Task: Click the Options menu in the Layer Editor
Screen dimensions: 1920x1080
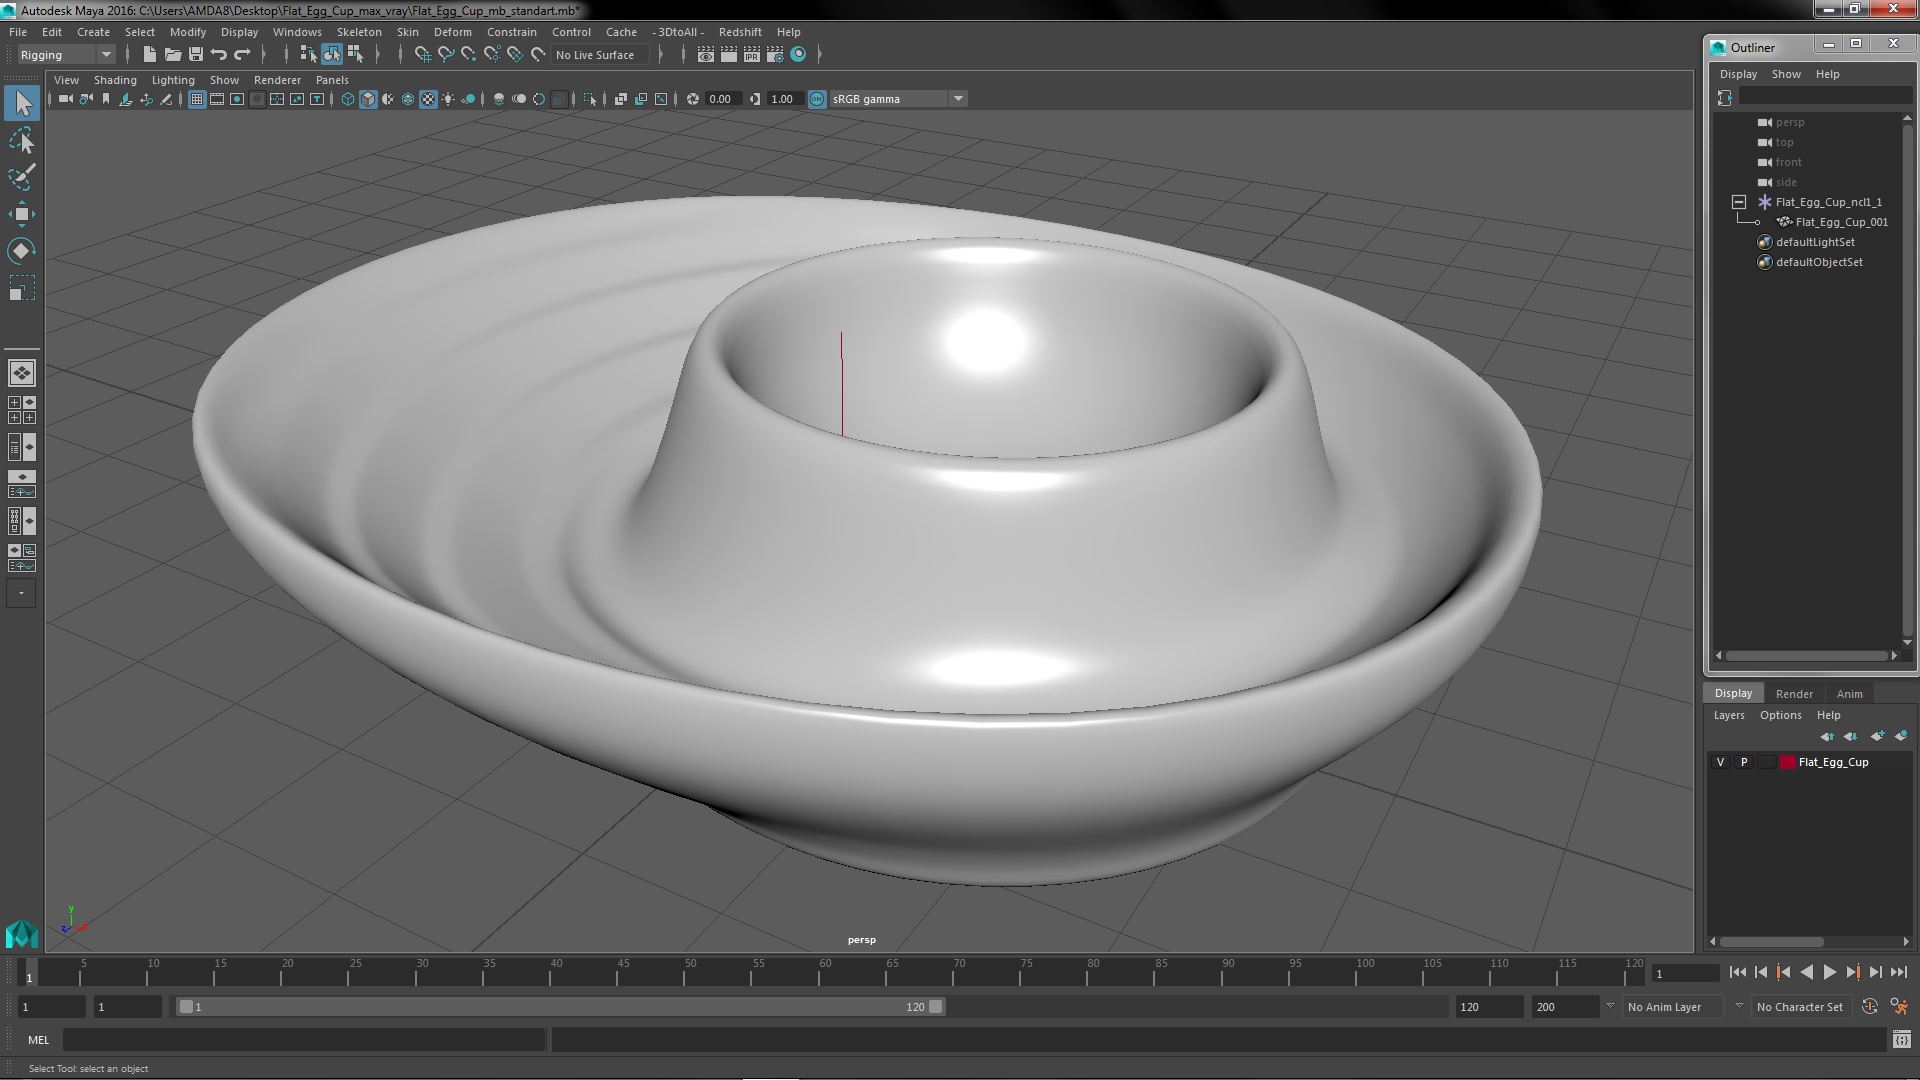Action: coord(1780,715)
